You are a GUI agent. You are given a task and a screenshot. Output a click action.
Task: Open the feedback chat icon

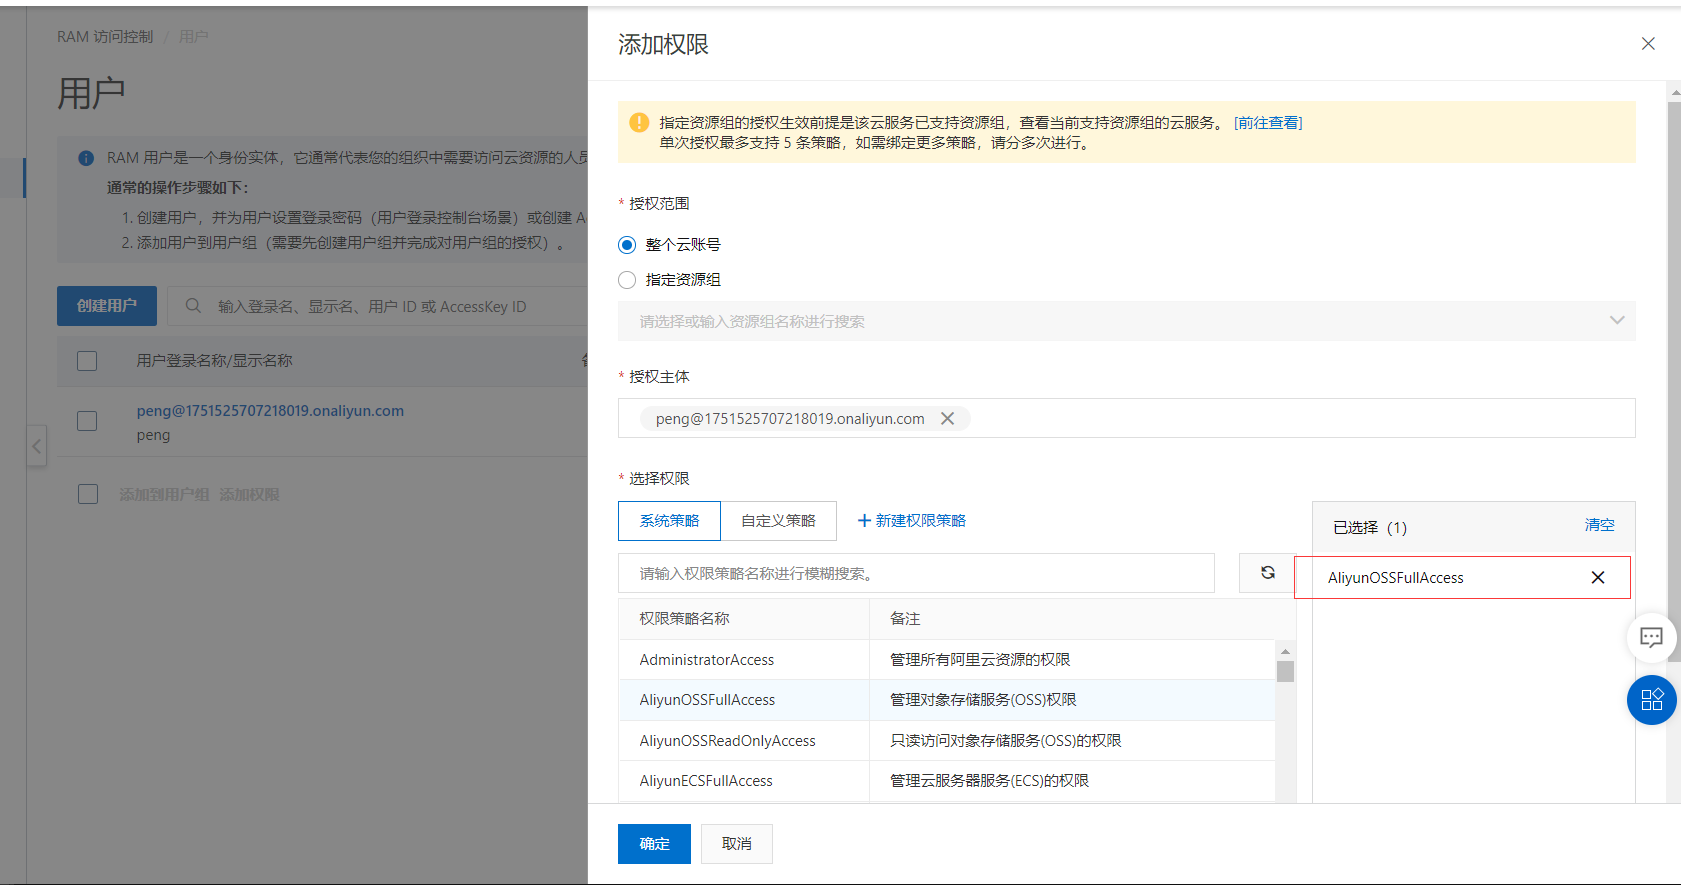coord(1651,638)
